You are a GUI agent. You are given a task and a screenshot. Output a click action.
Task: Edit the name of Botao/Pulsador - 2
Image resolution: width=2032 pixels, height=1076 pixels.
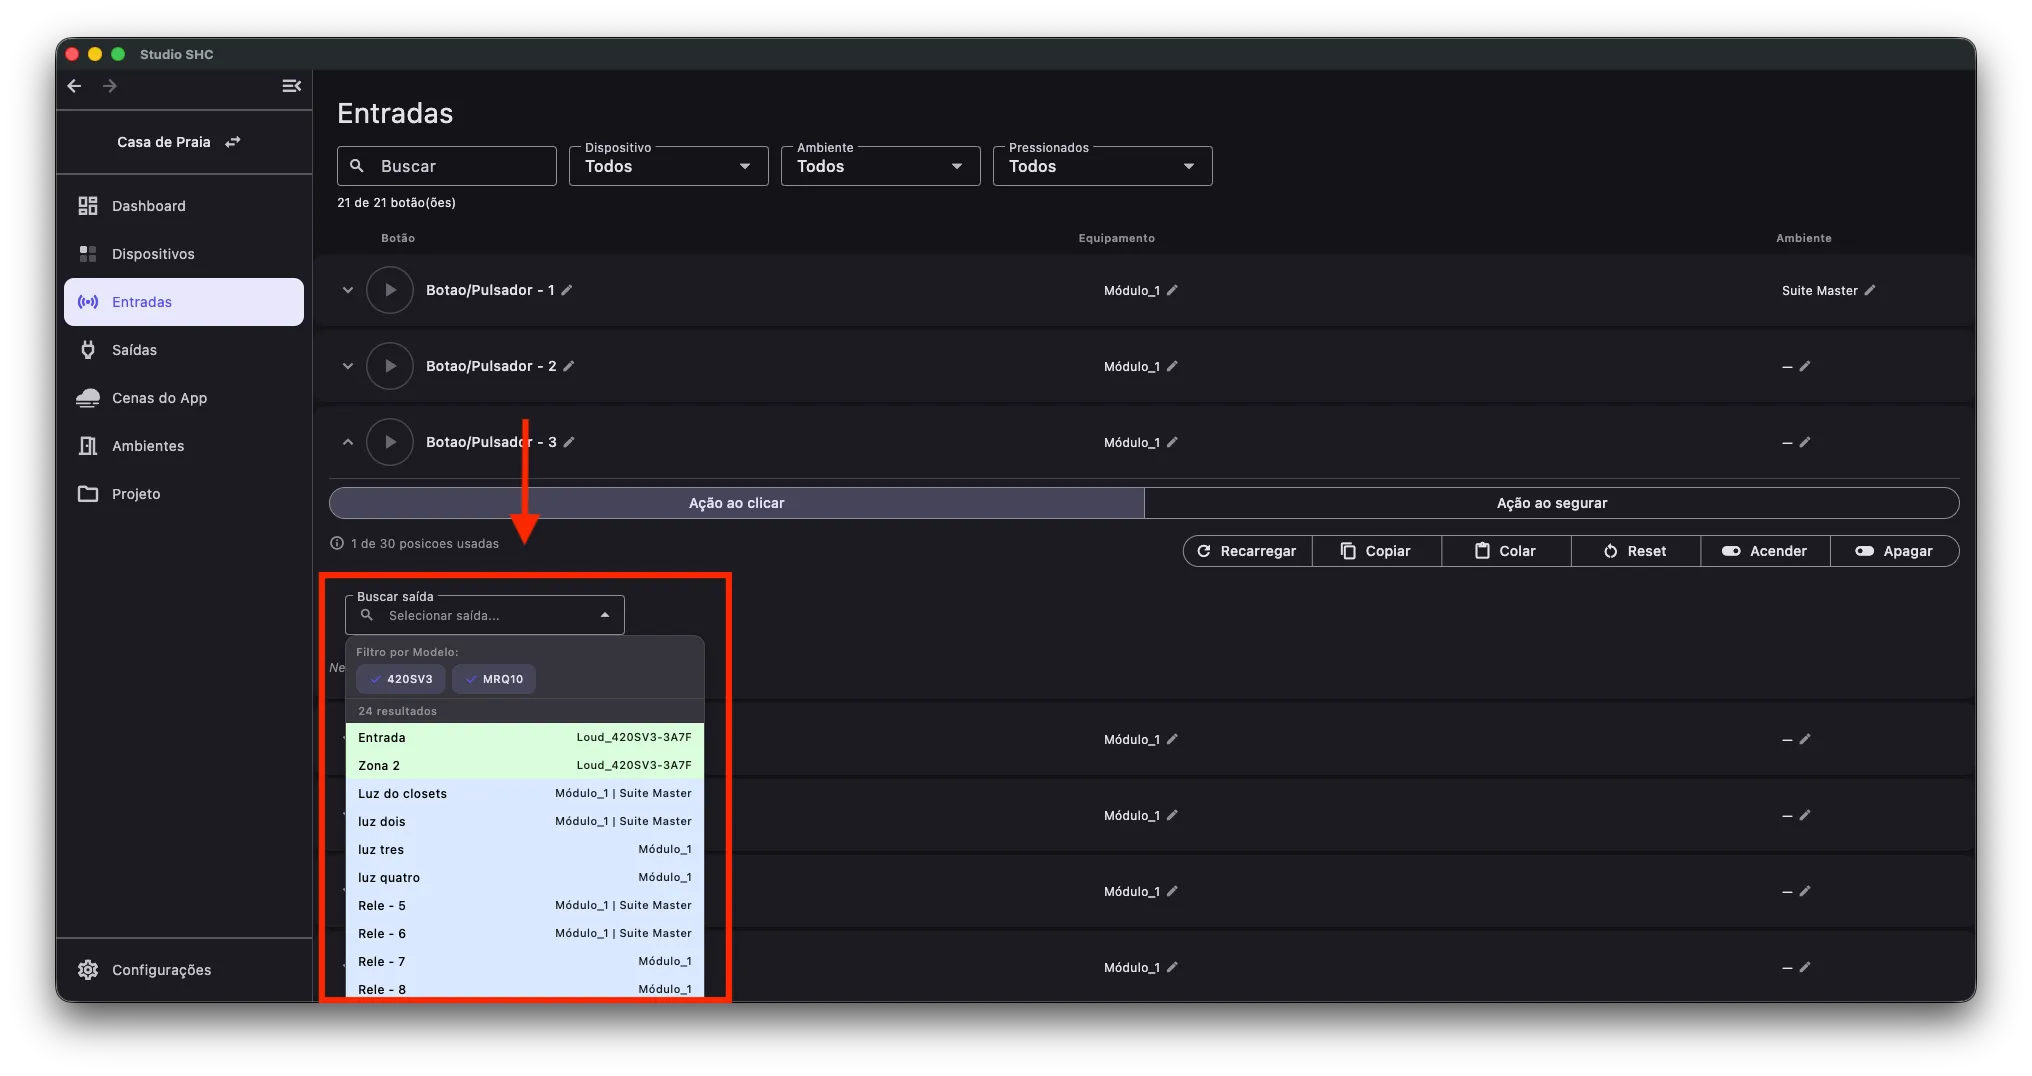coord(569,366)
